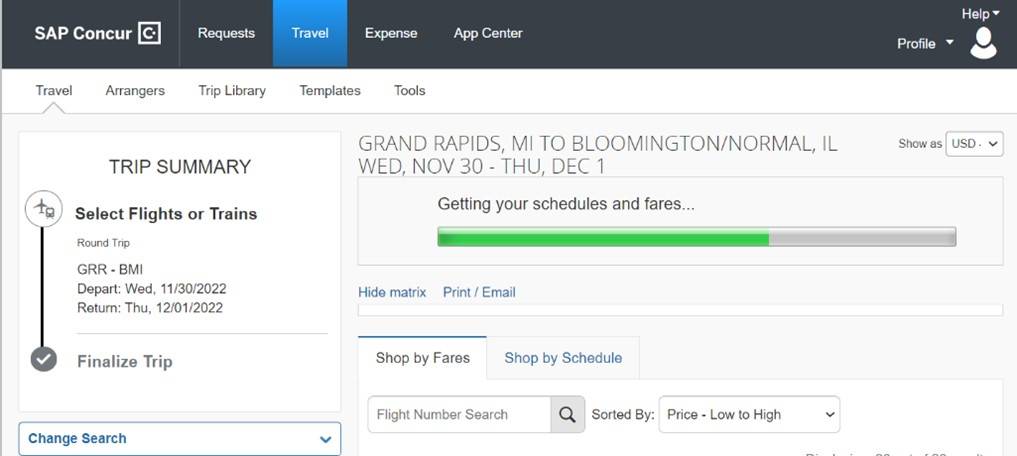Screen dimensions: 1017x456
Task: Click the Print / Email link
Action: click(479, 292)
